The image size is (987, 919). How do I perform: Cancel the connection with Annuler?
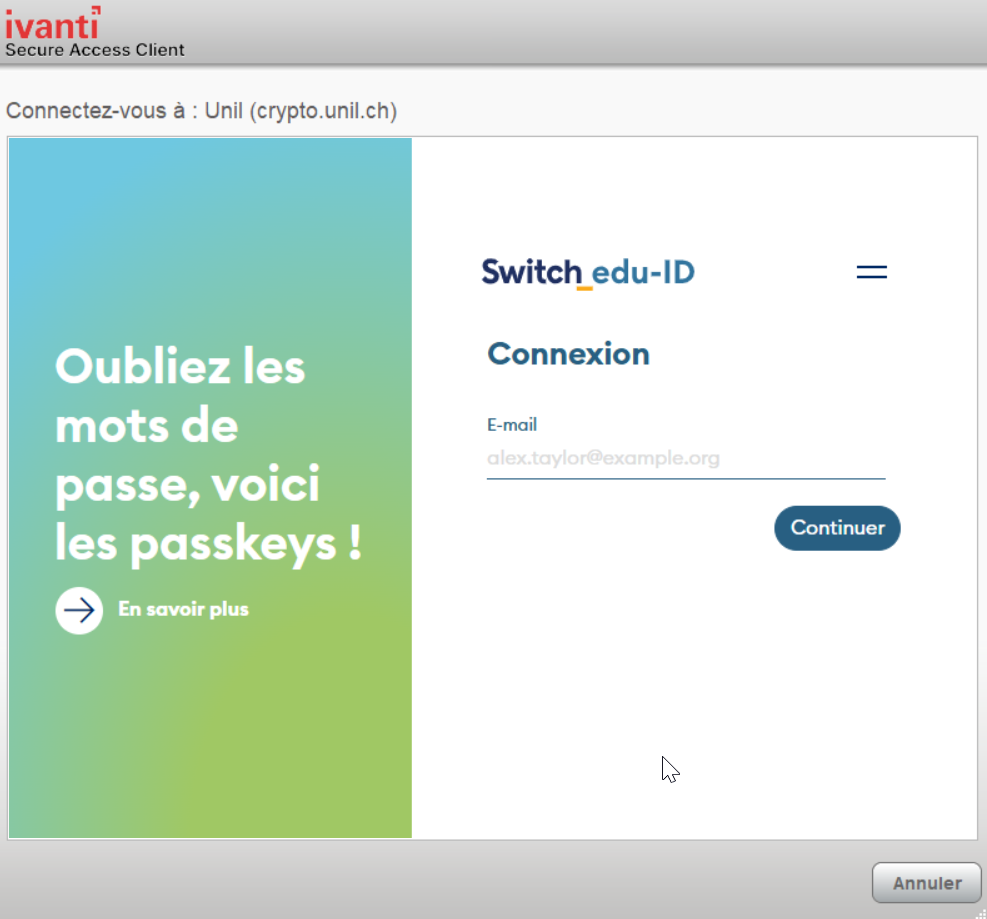coord(926,883)
